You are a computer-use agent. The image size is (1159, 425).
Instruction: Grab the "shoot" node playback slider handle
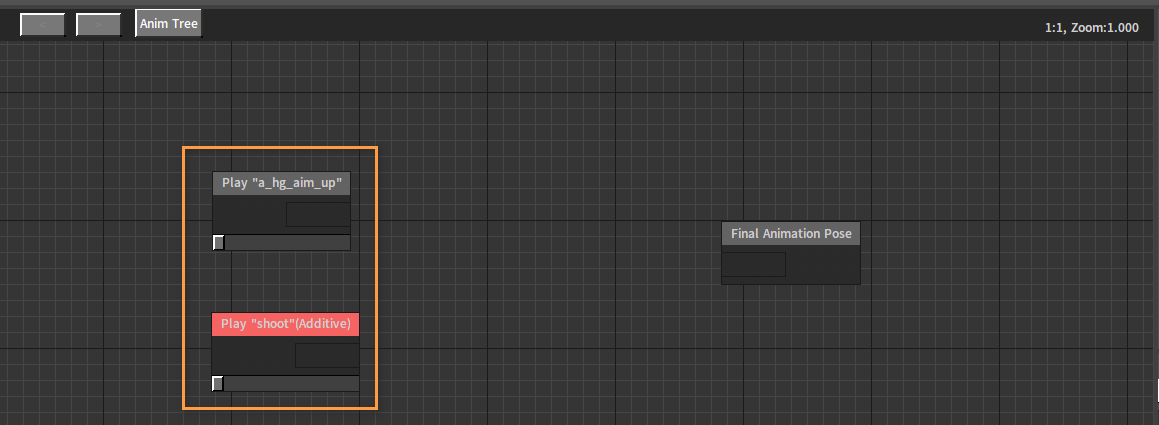[x=217, y=384]
